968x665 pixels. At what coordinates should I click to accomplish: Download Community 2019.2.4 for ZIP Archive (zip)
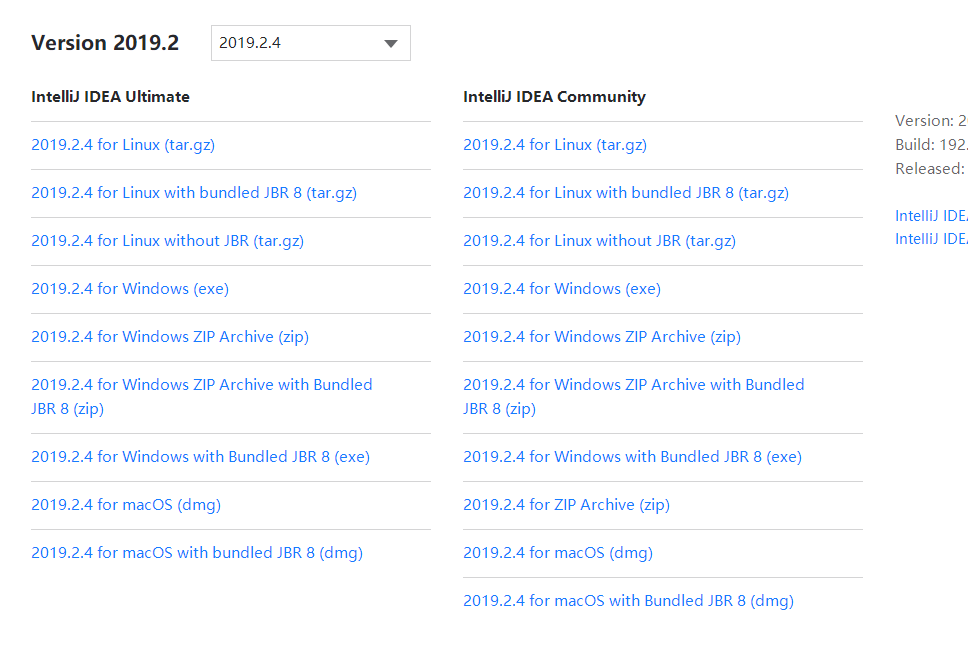pyautogui.click(x=567, y=505)
